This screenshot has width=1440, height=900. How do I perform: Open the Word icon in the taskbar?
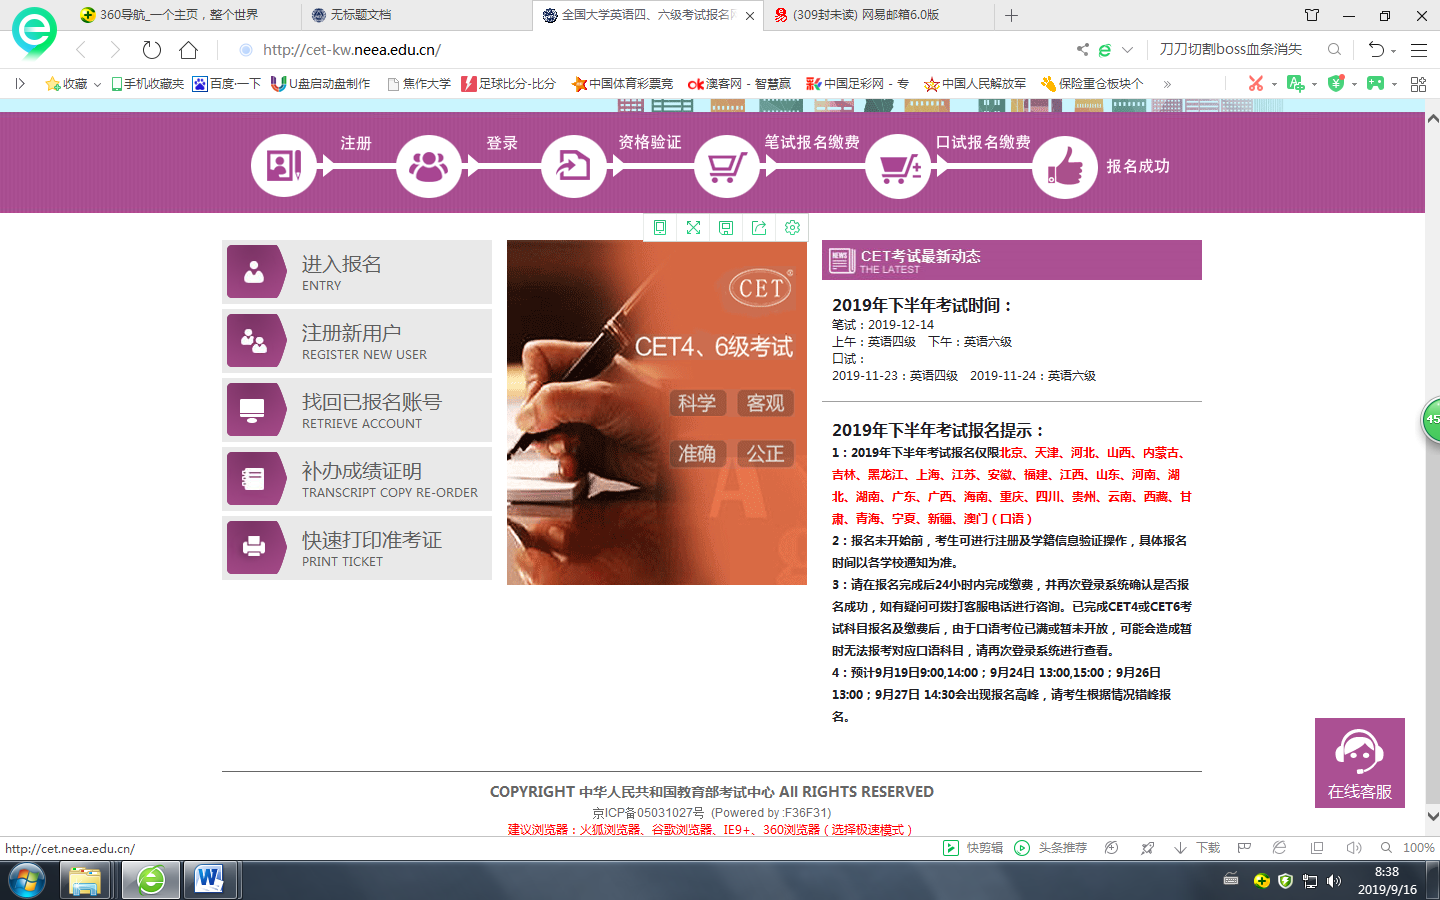[x=209, y=880]
